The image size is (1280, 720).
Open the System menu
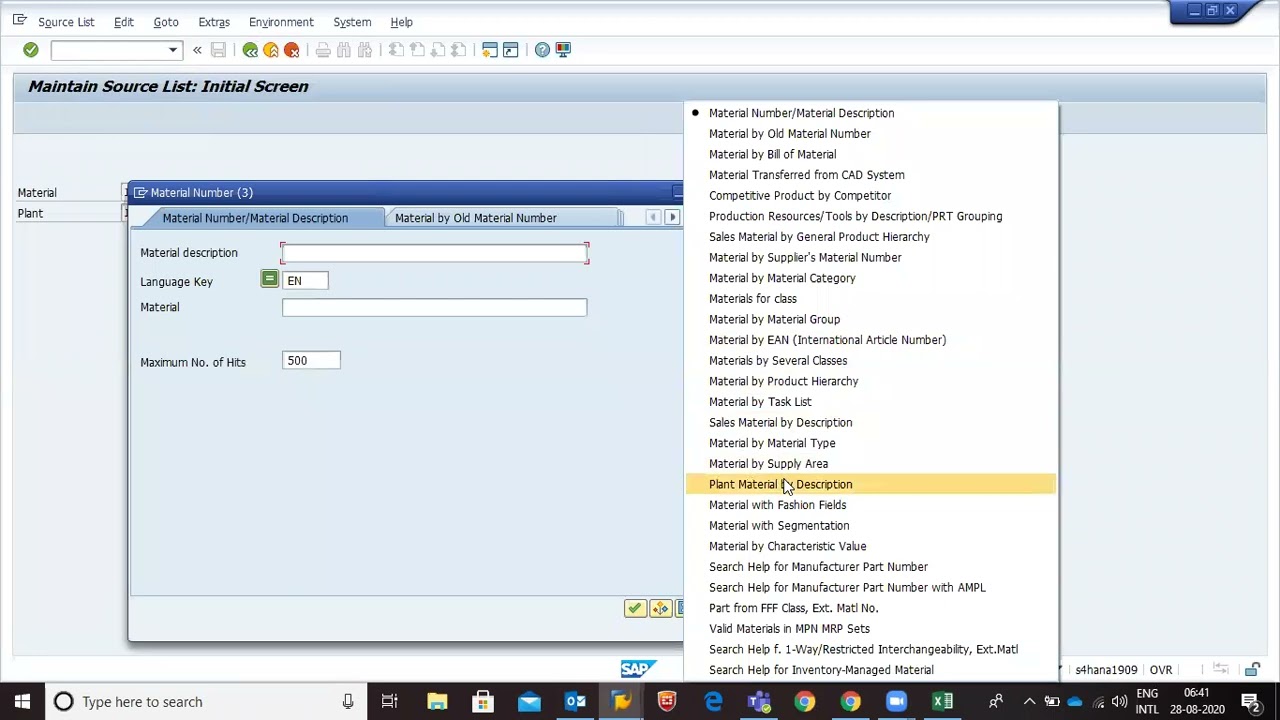point(352,22)
